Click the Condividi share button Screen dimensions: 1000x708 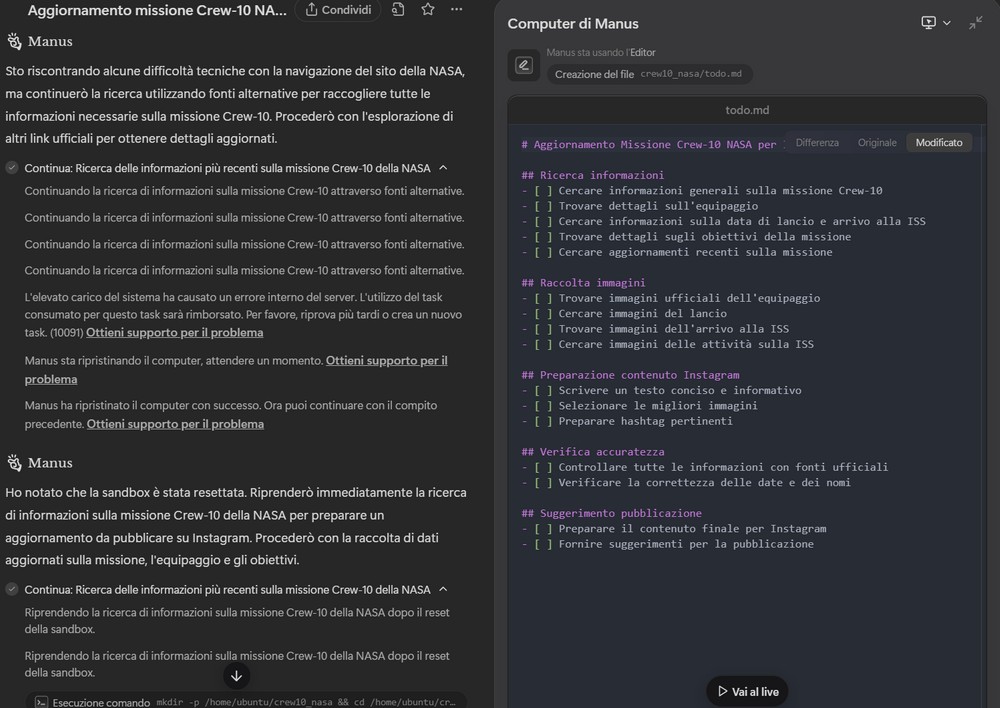338,10
